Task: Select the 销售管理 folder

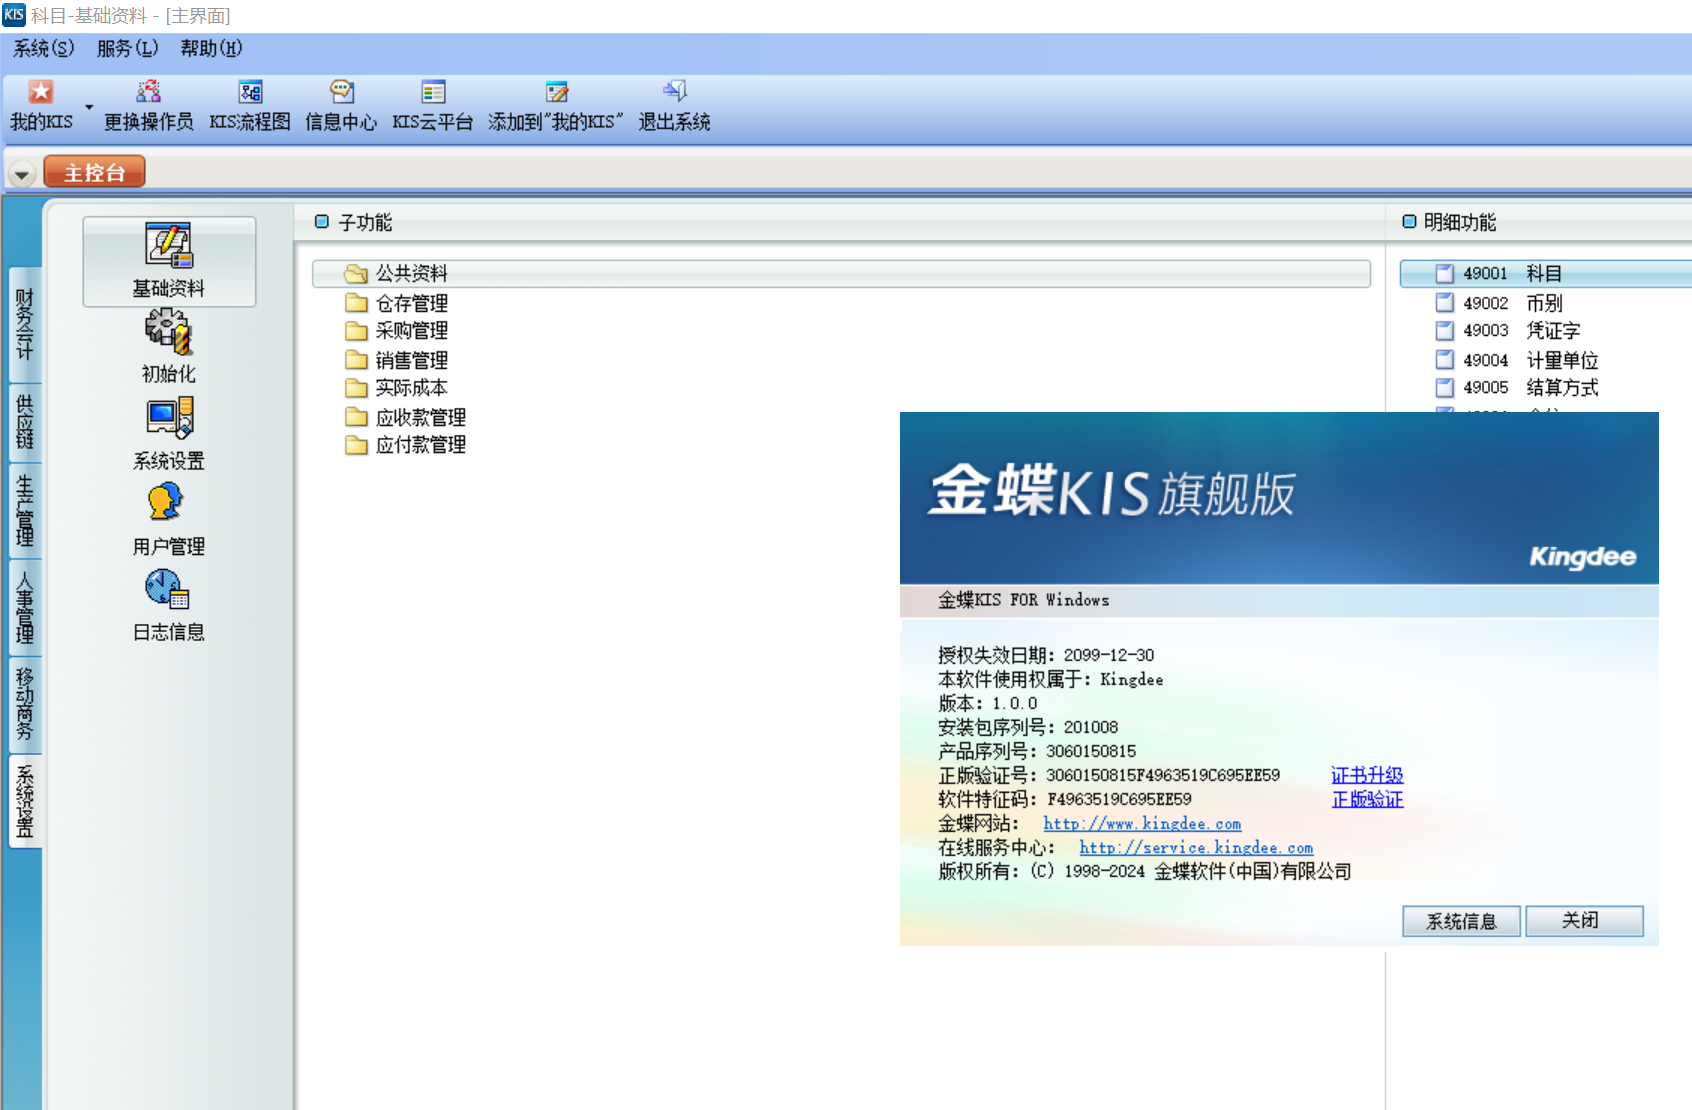Action: tap(397, 360)
